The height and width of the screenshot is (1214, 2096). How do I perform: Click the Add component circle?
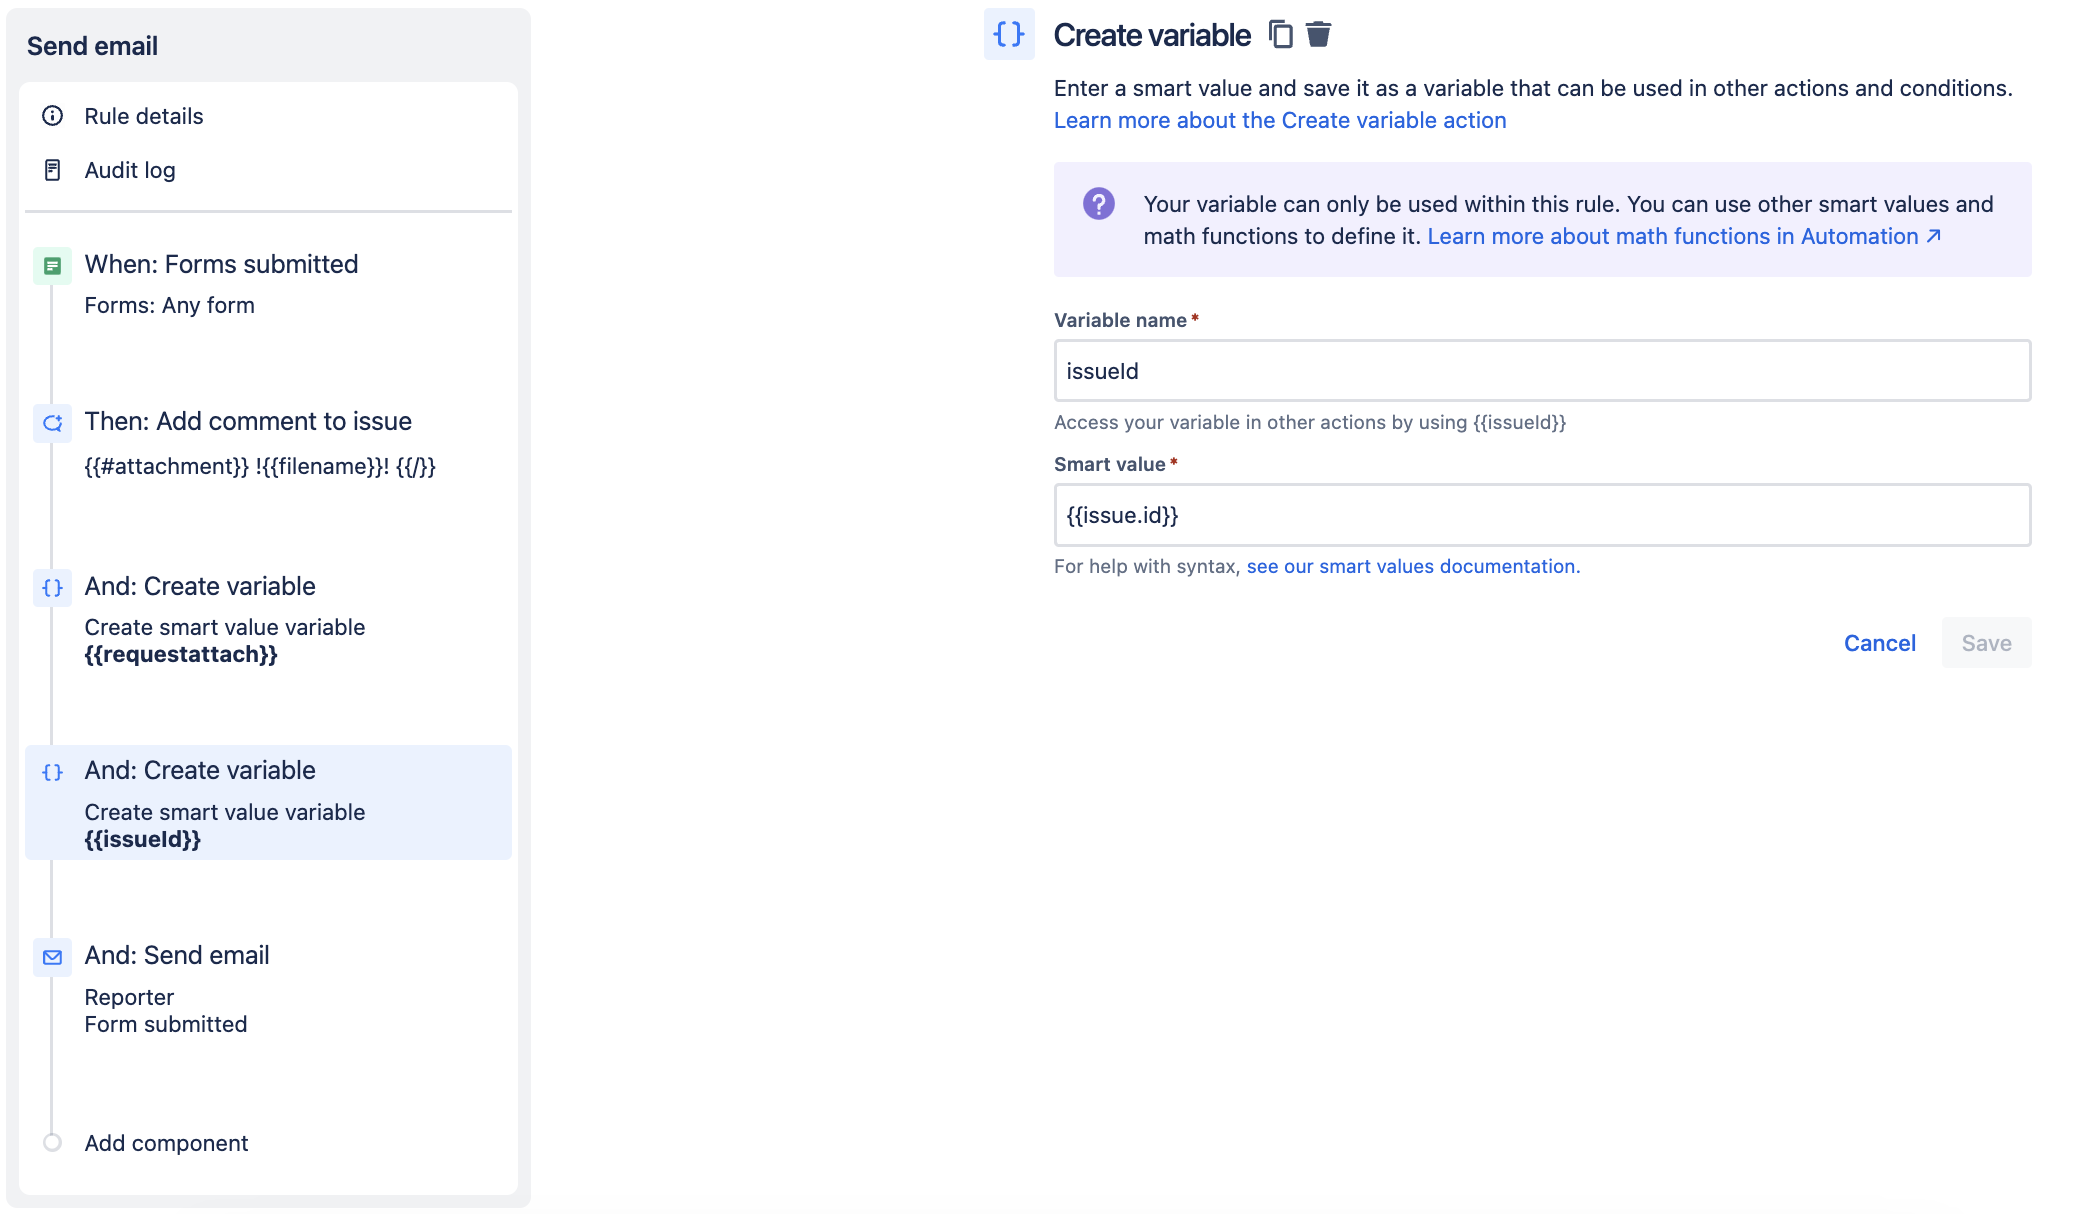pyautogui.click(x=53, y=1142)
